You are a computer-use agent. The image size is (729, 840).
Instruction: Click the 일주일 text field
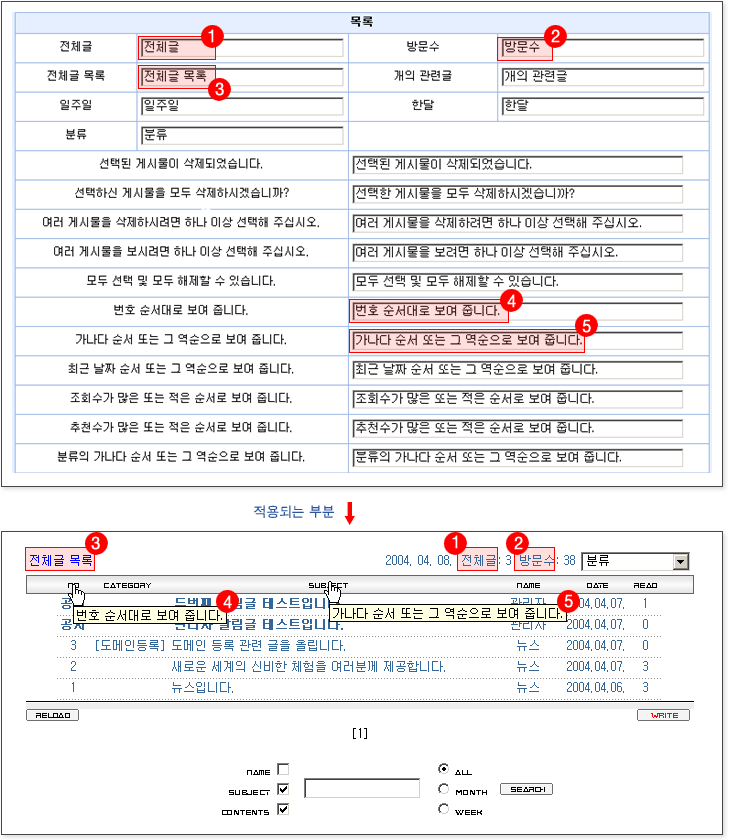[x=241, y=106]
